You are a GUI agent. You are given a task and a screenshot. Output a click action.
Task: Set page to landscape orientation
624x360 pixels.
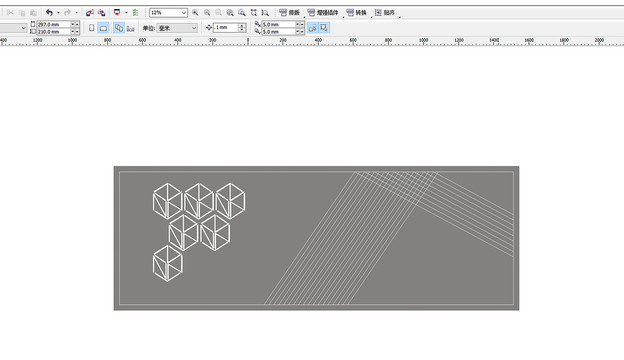103,28
